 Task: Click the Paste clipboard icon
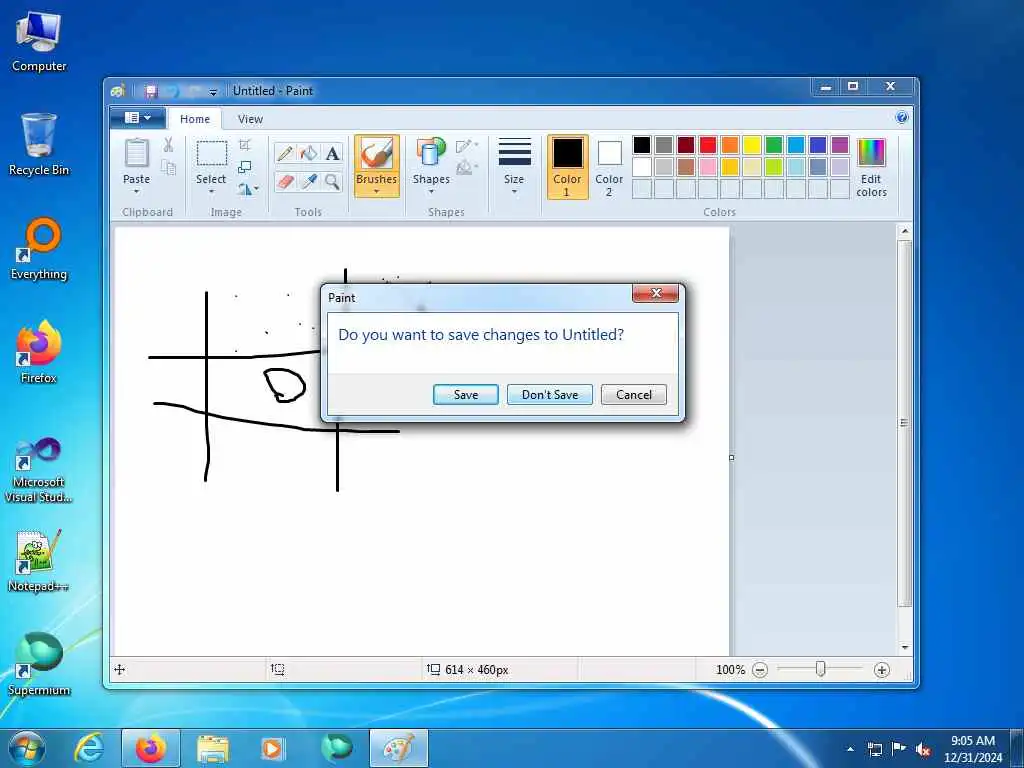(x=136, y=154)
